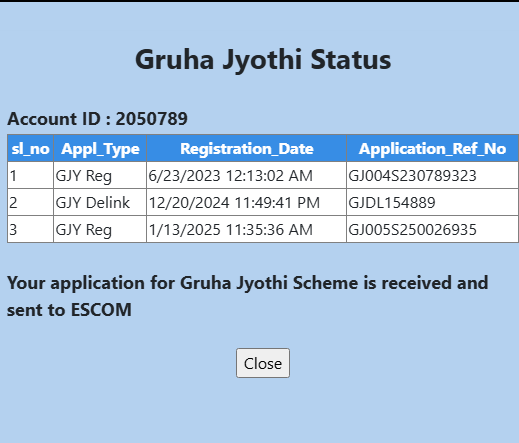
Task: Click the Close button
Action: pyautogui.click(x=263, y=363)
